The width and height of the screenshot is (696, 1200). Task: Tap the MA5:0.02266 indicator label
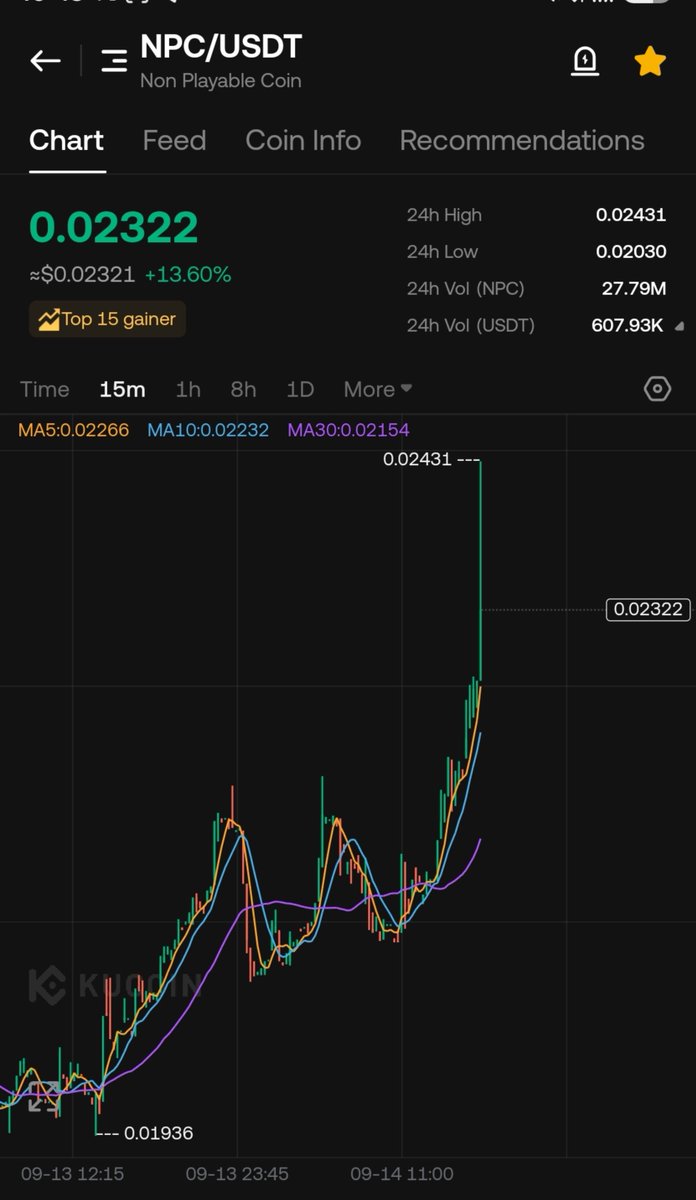tap(74, 430)
